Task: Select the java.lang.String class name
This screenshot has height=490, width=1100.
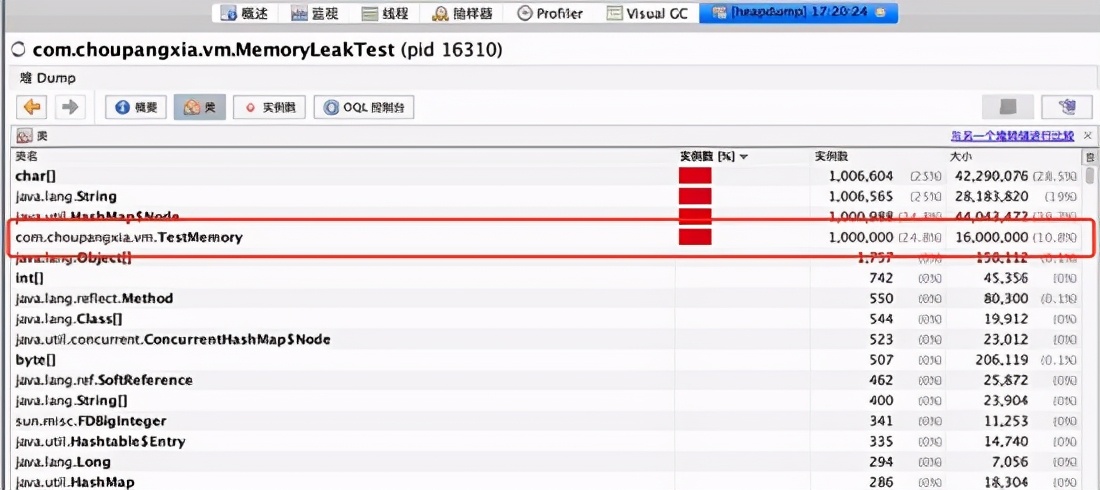Action: click(66, 196)
